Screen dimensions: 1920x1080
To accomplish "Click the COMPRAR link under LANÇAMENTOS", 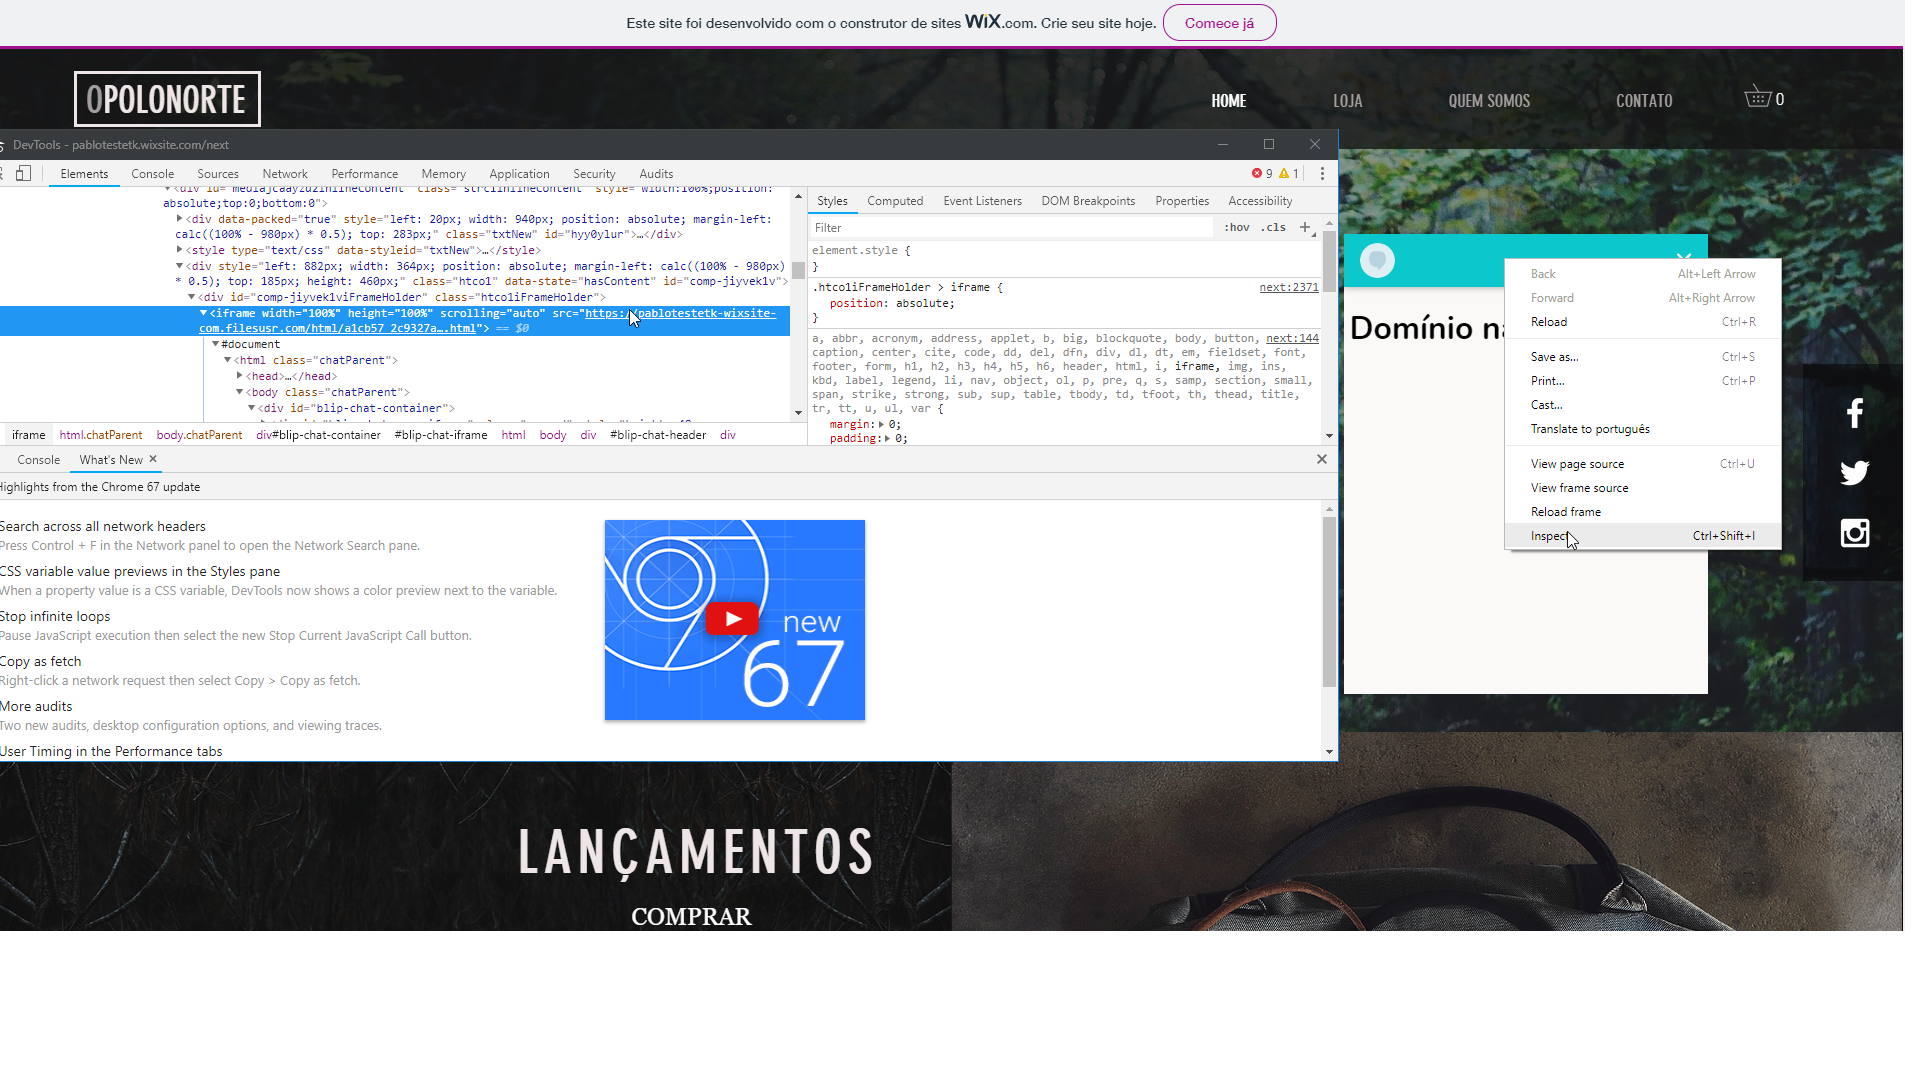I will 691,916.
